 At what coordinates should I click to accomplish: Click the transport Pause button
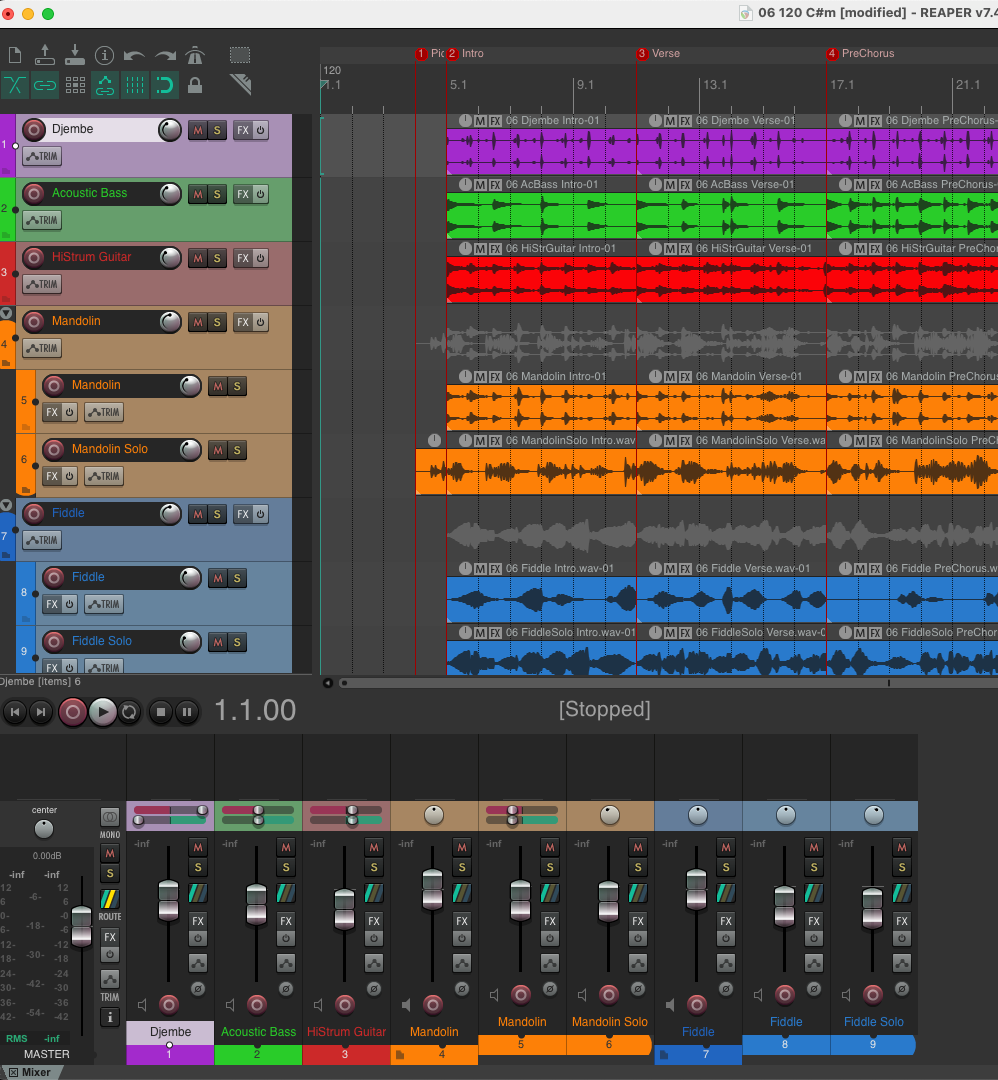pyautogui.click(x=187, y=712)
